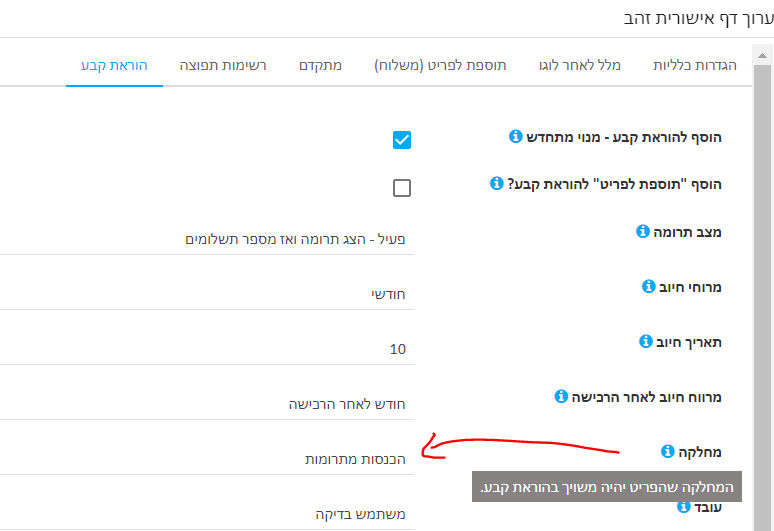
Task: Open the עובד dropdown showing משתמש בדיקה
Action: coord(207,515)
